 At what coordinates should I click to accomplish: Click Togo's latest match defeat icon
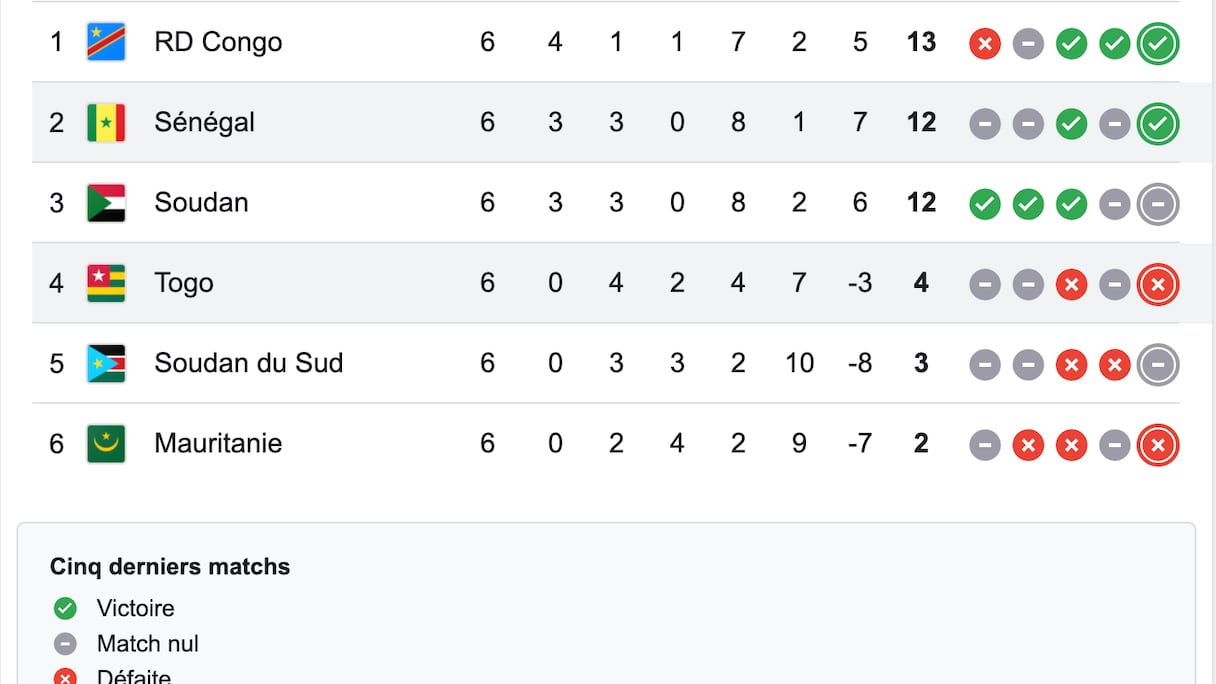coord(1158,285)
